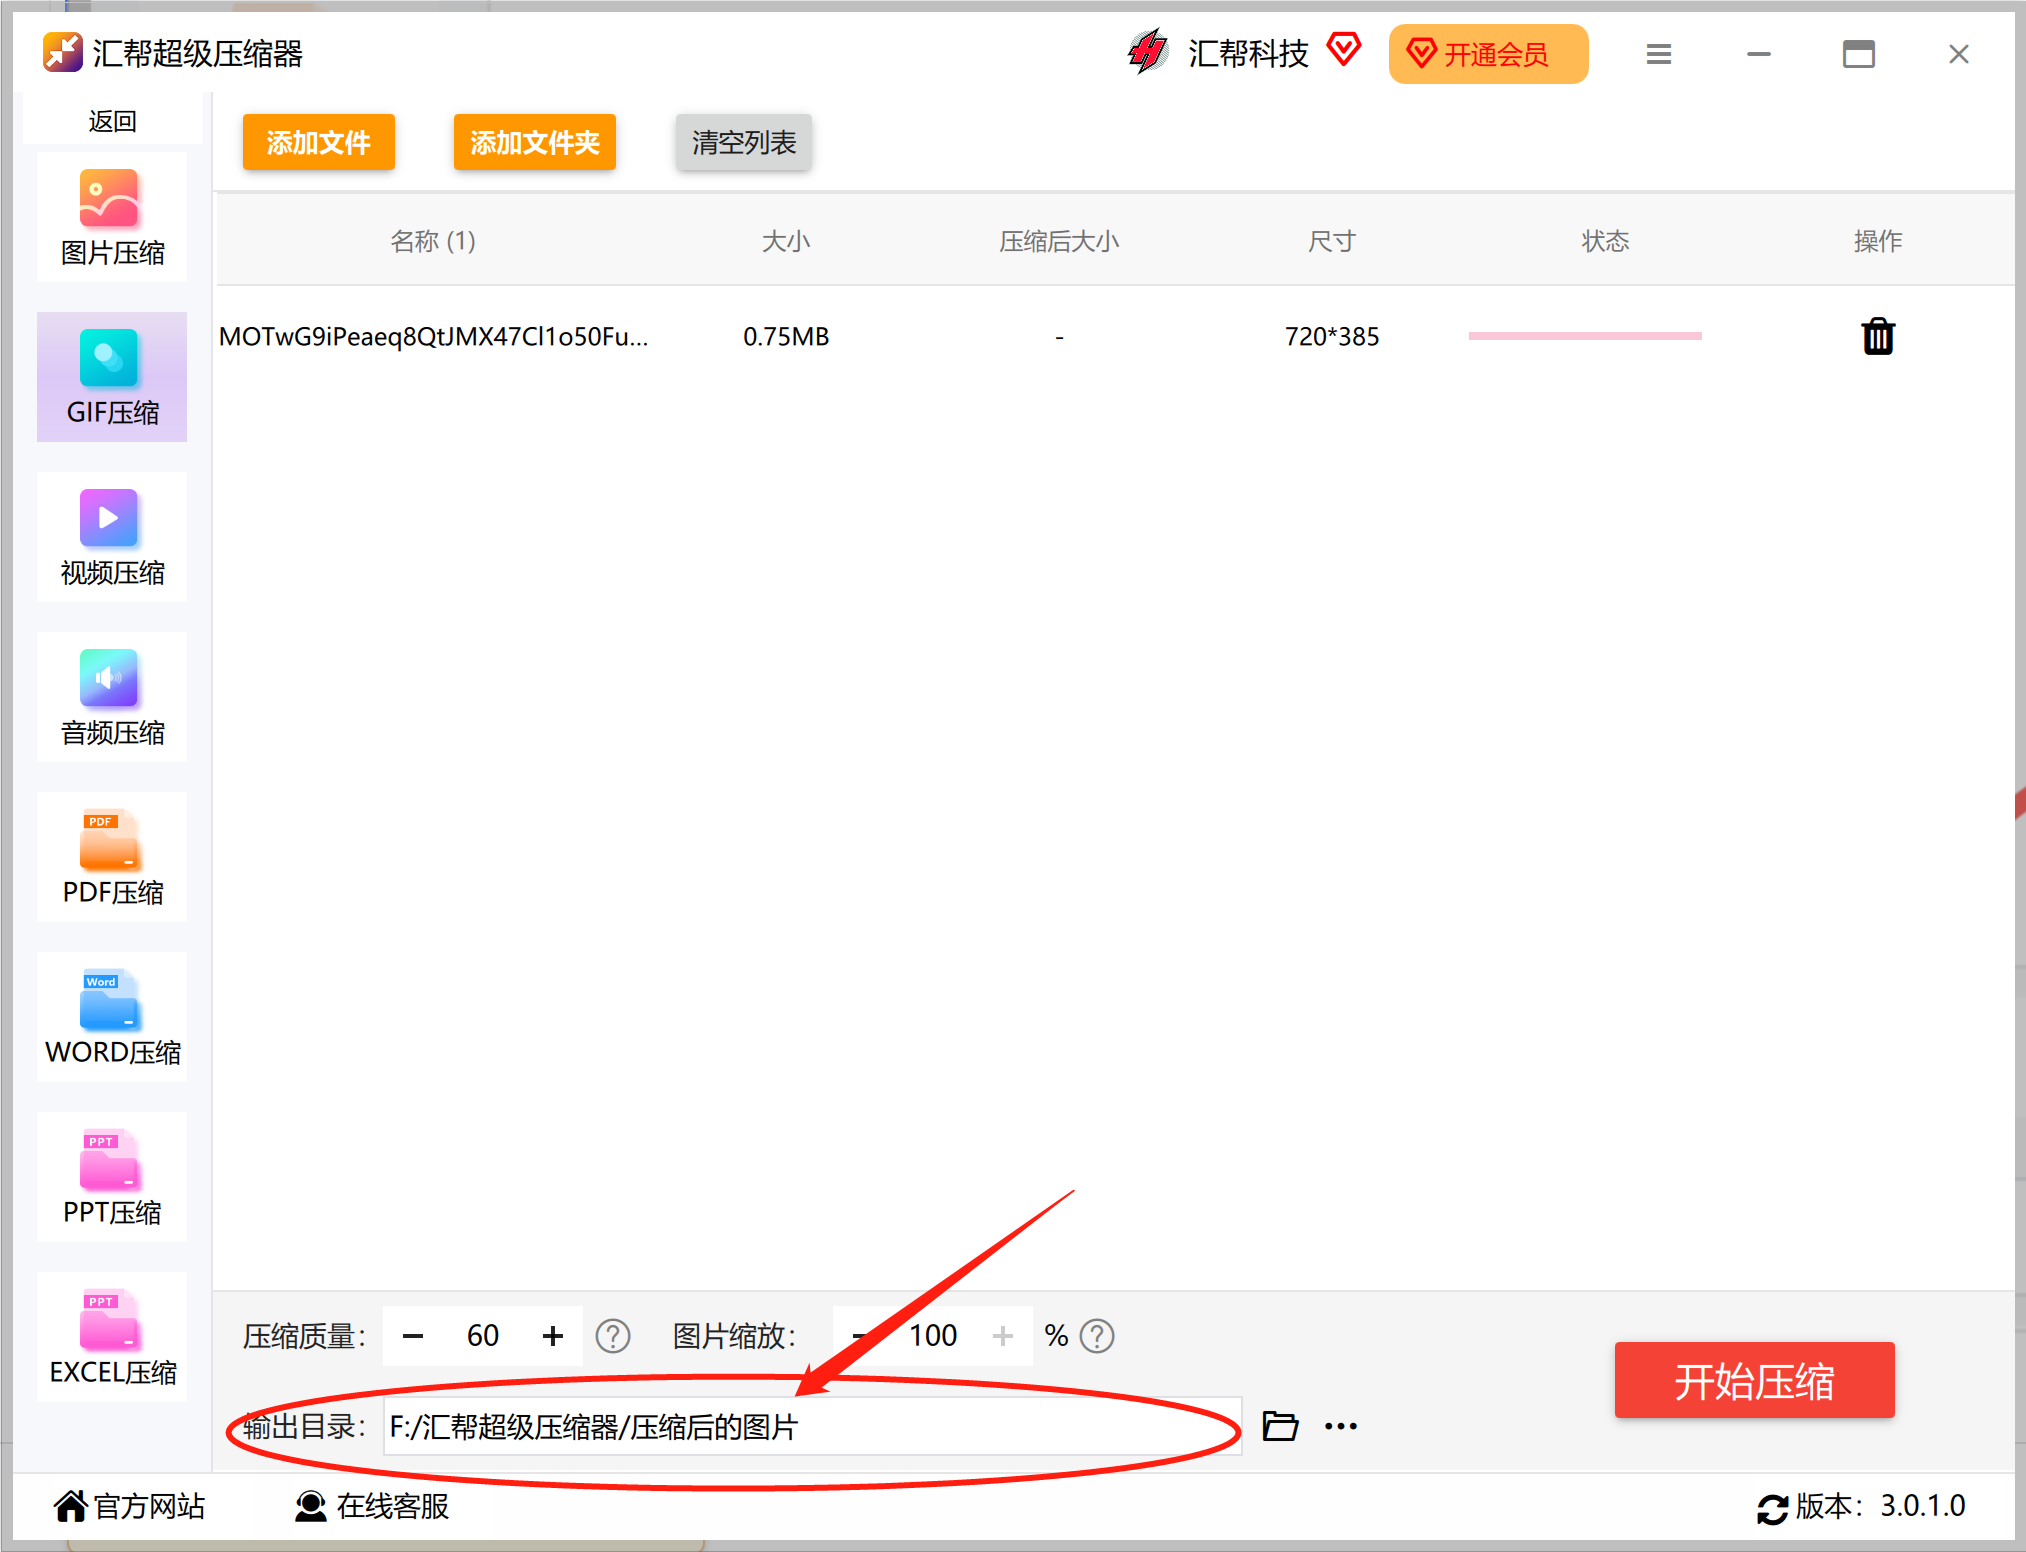Image resolution: width=2026 pixels, height=1552 pixels.
Task: Click the 0.75MB size cell
Action: coord(786,336)
